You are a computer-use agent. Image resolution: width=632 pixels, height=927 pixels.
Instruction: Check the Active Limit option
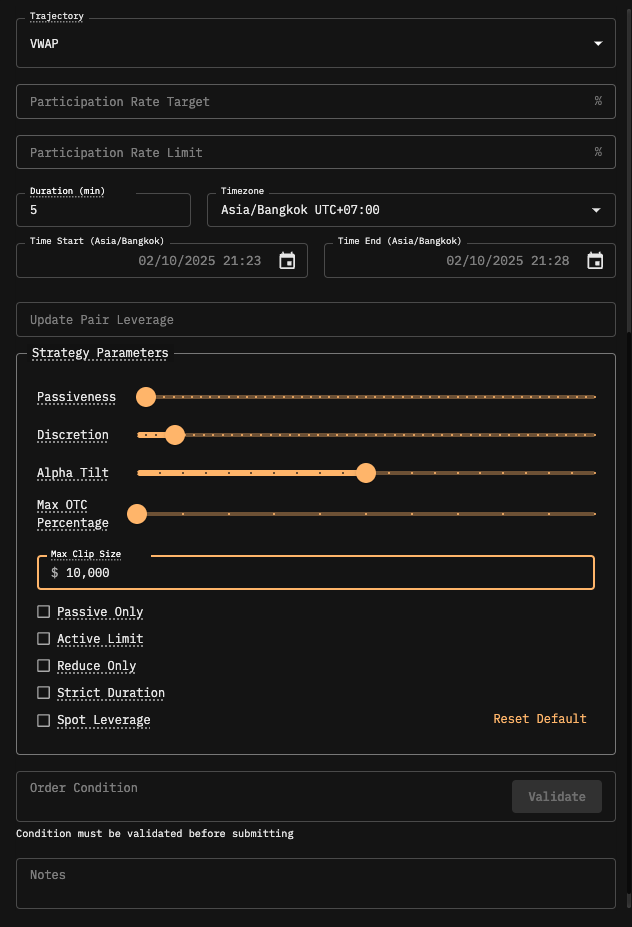[43, 639]
